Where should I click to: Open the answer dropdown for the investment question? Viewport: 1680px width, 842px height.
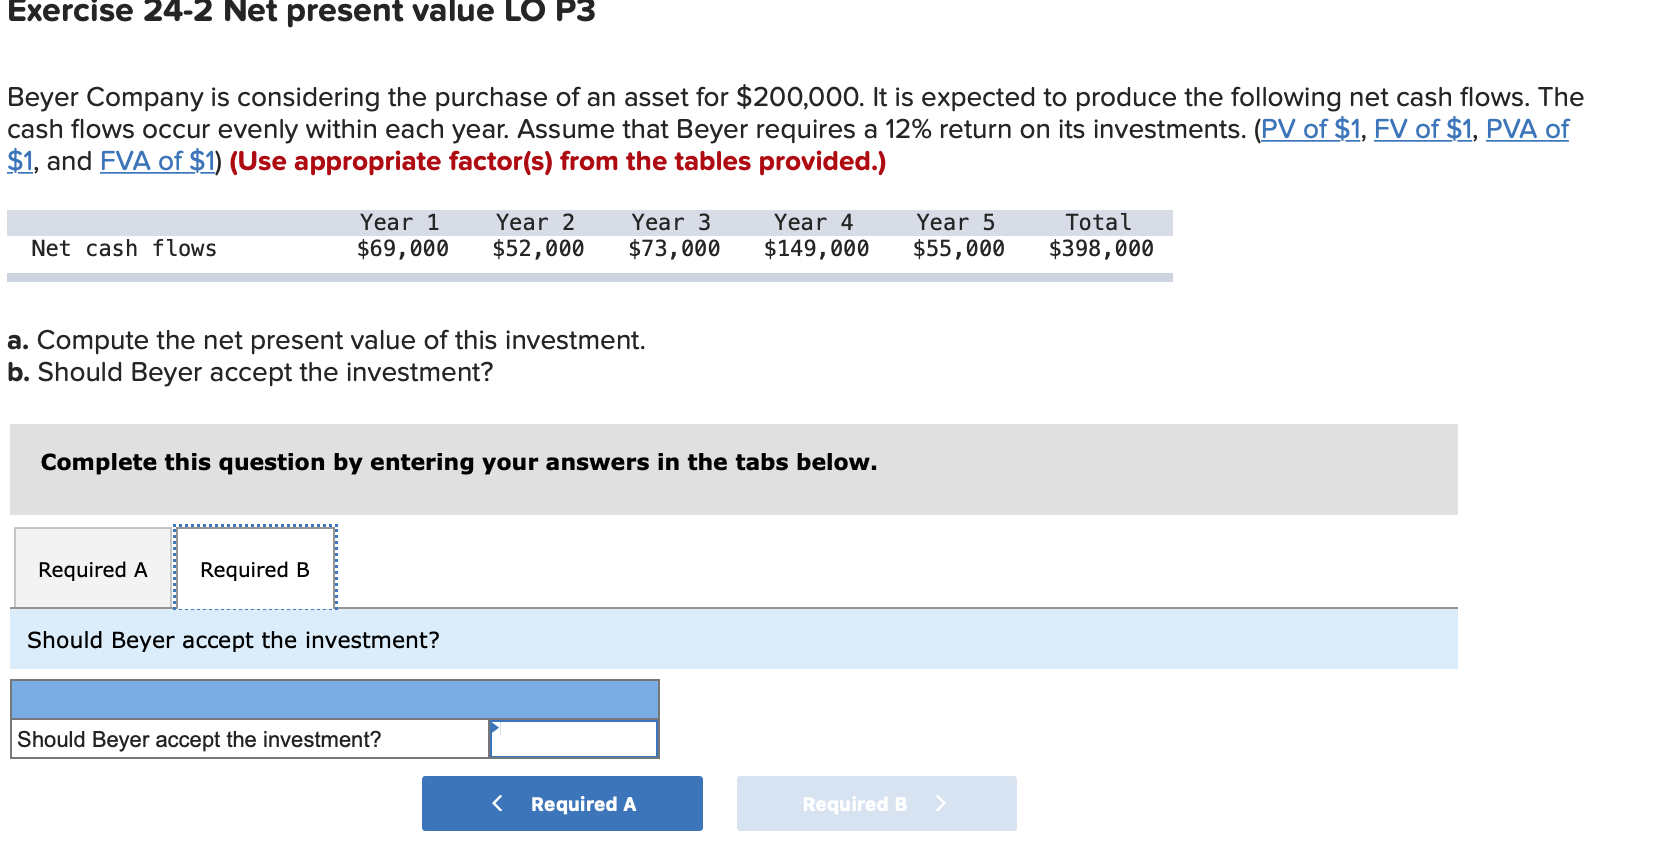coord(573,739)
